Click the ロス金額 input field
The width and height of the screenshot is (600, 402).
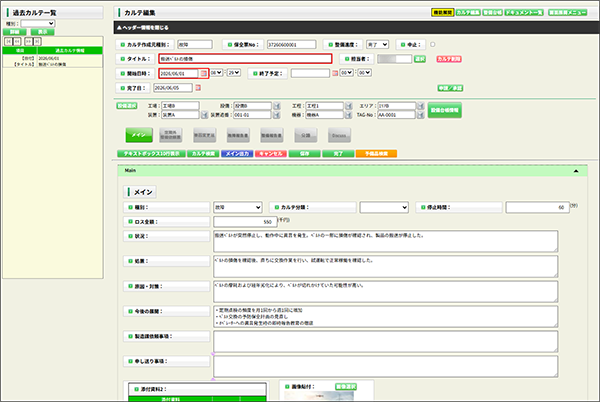coord(245,222)
